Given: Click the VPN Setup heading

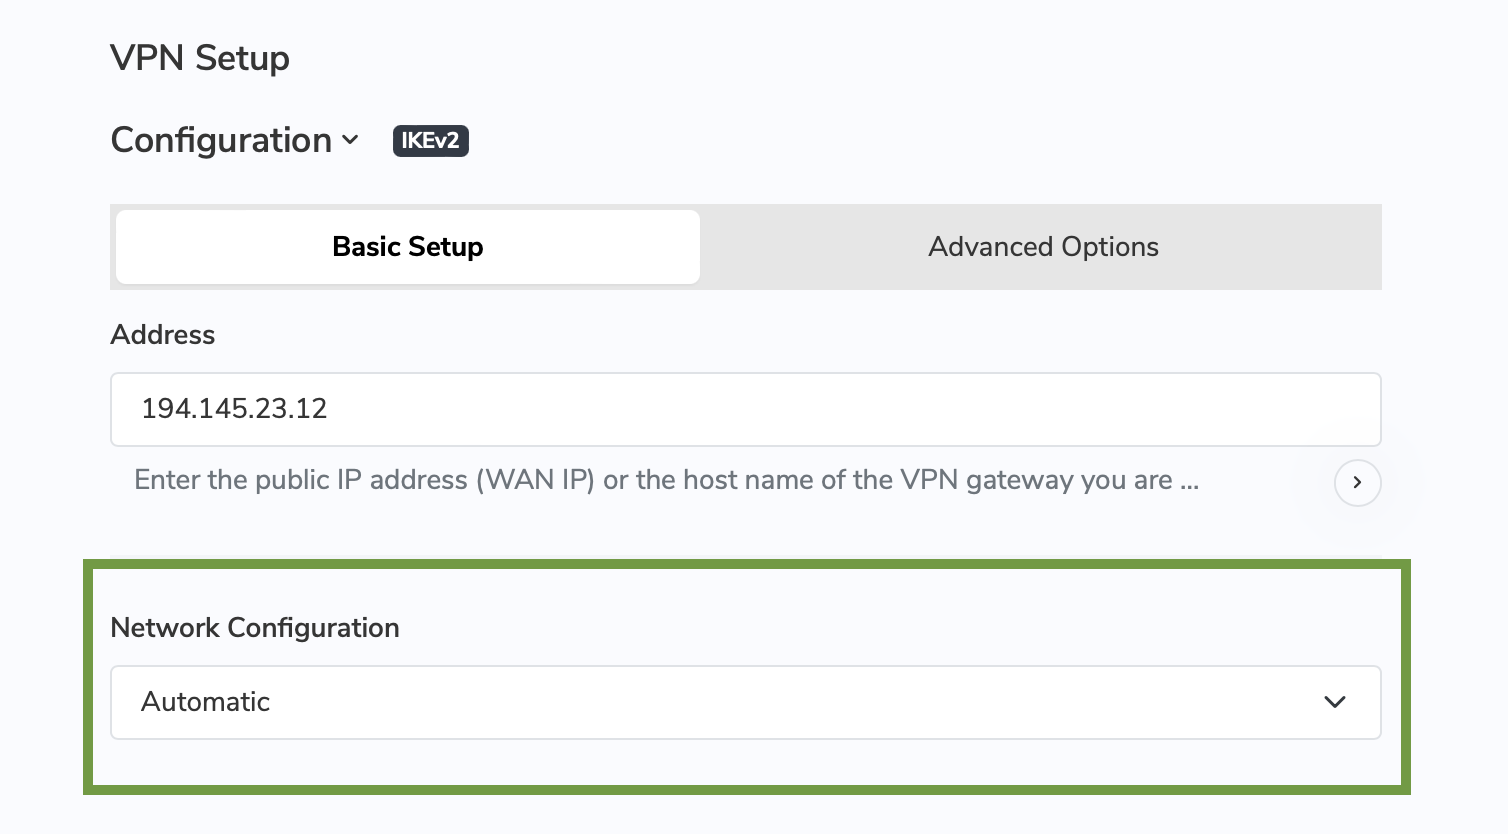Looking at the screenshot, I should pos(200,58).
